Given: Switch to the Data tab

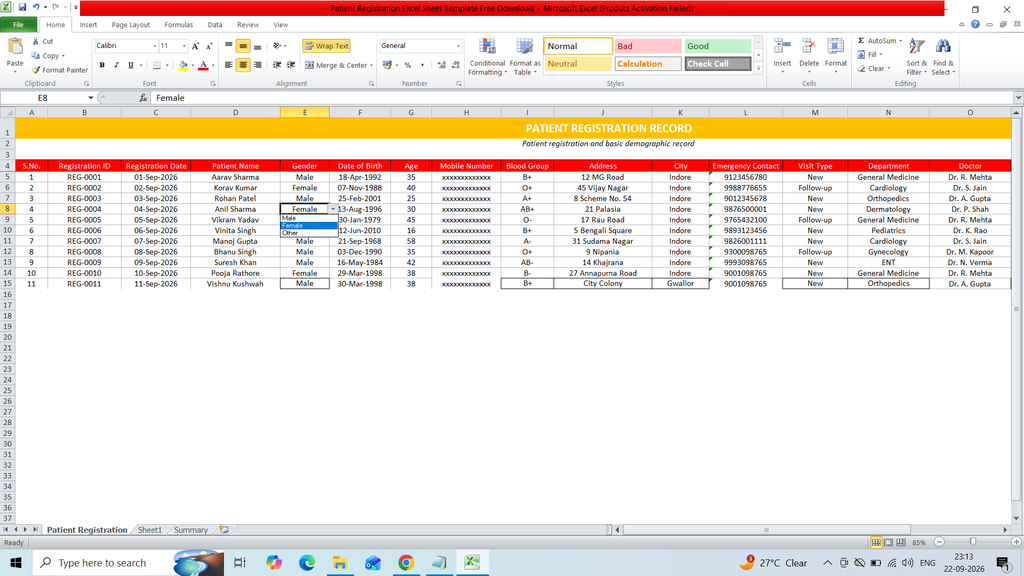Looking at the screenshot, I should tap(215, 25).
